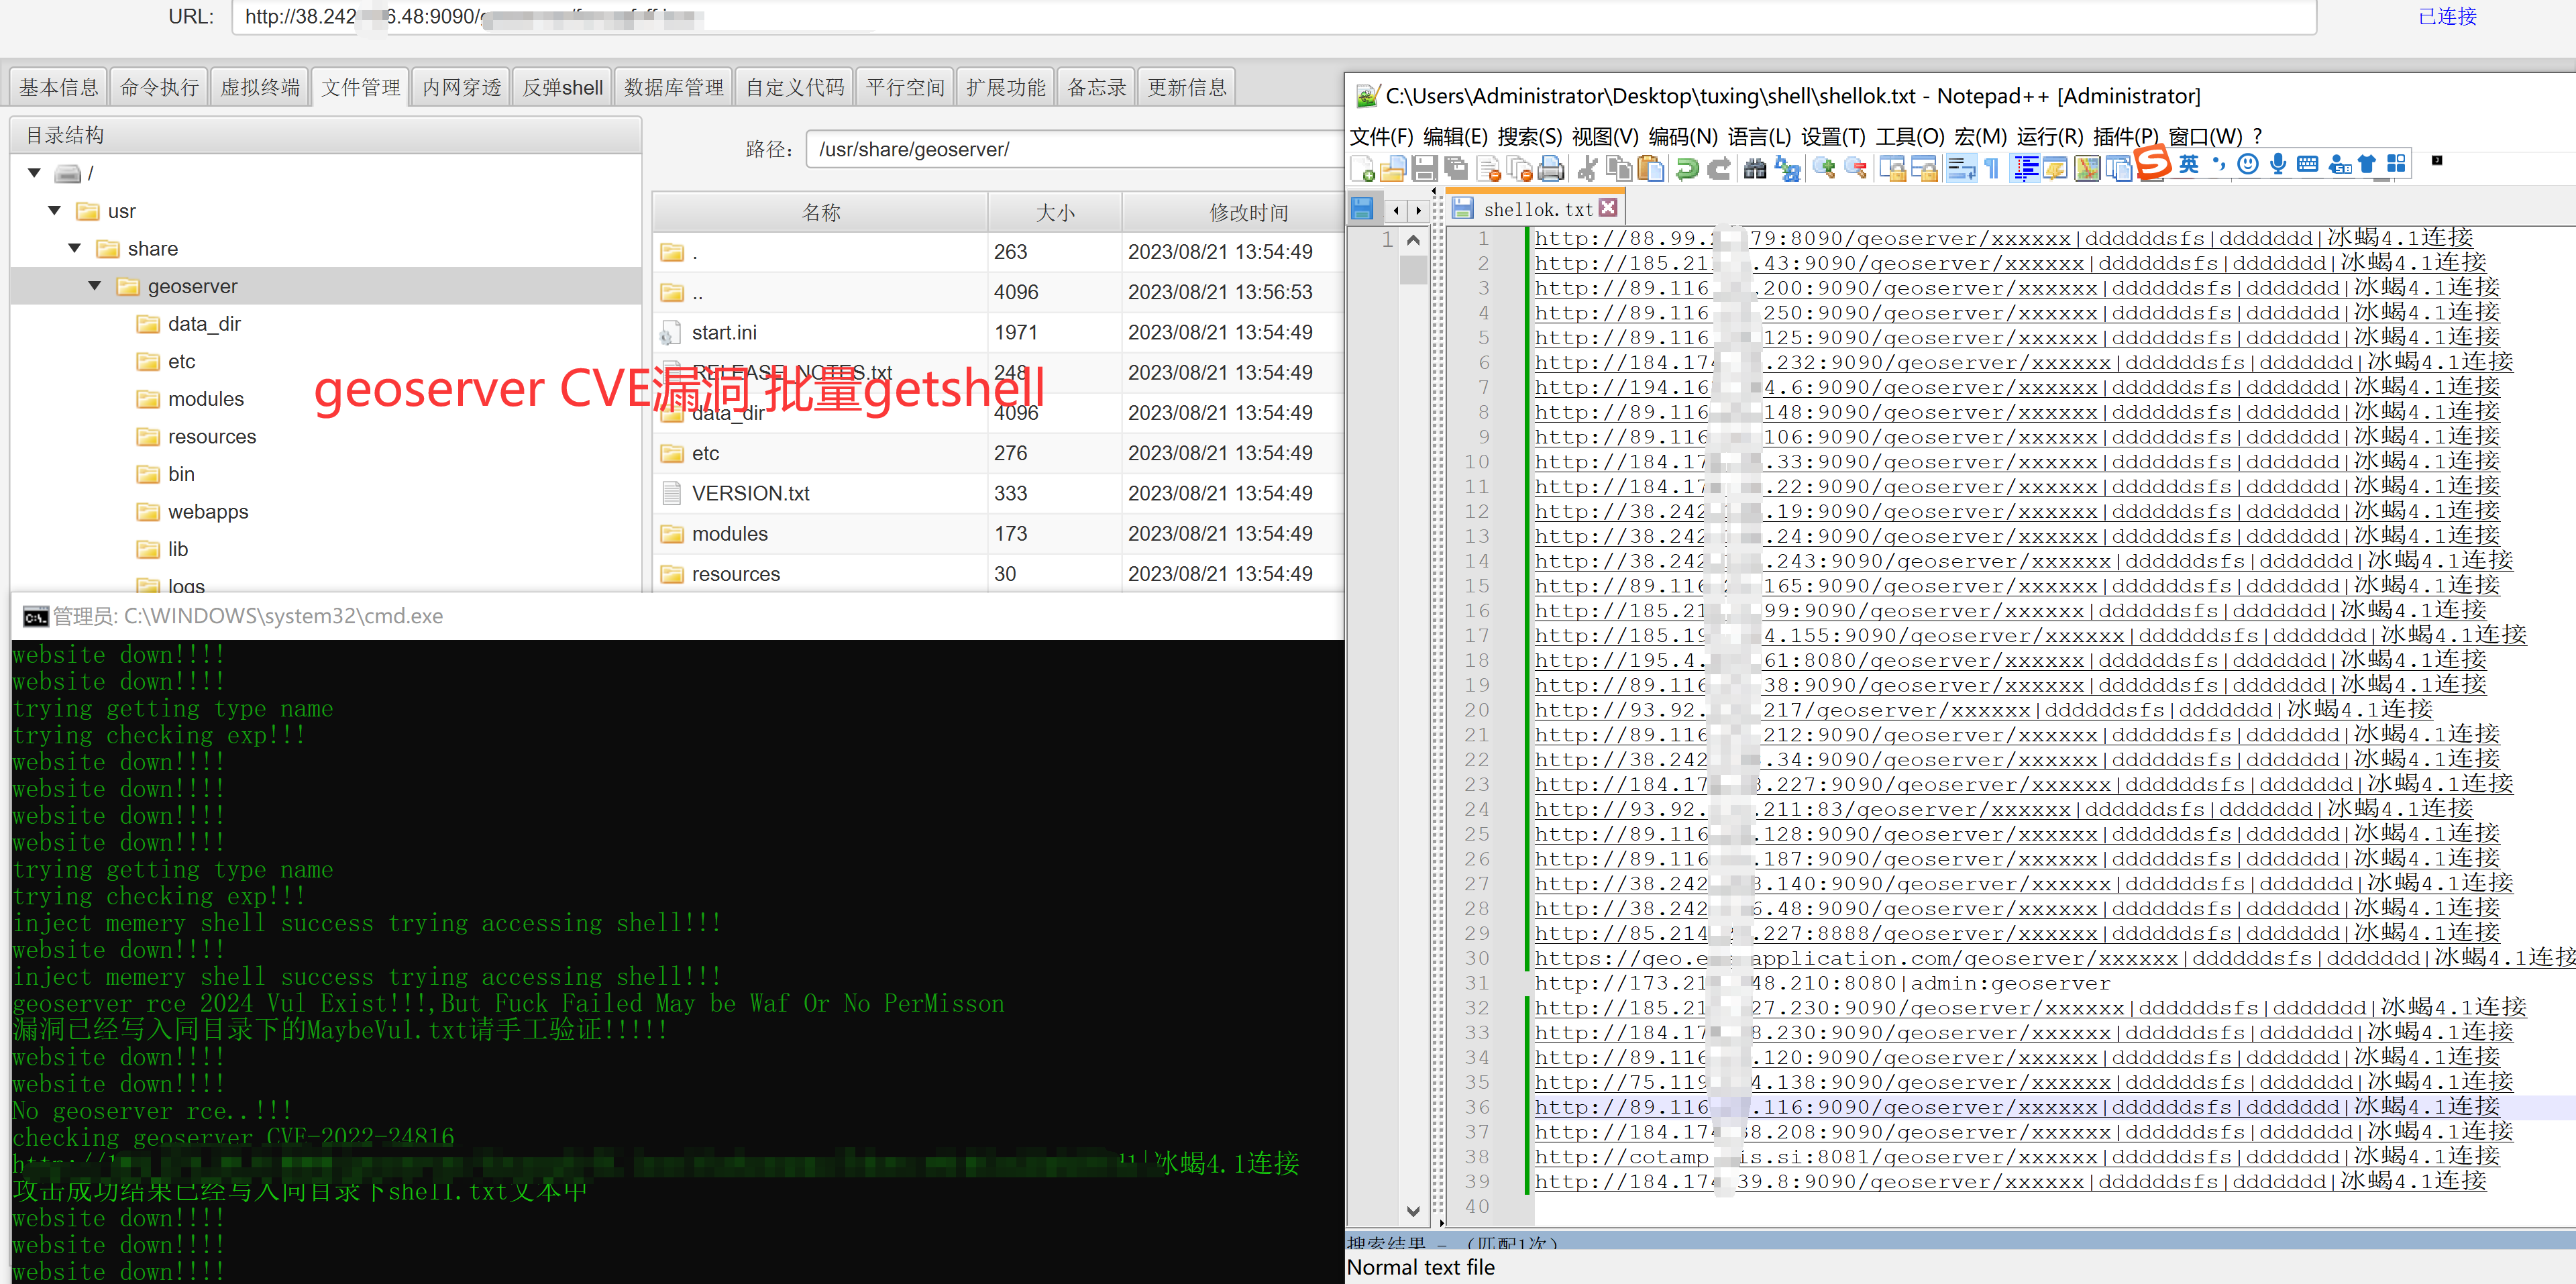Click Notepad++ Zoom In magnifier
2576x1284 pixels.
(1824, 168)
